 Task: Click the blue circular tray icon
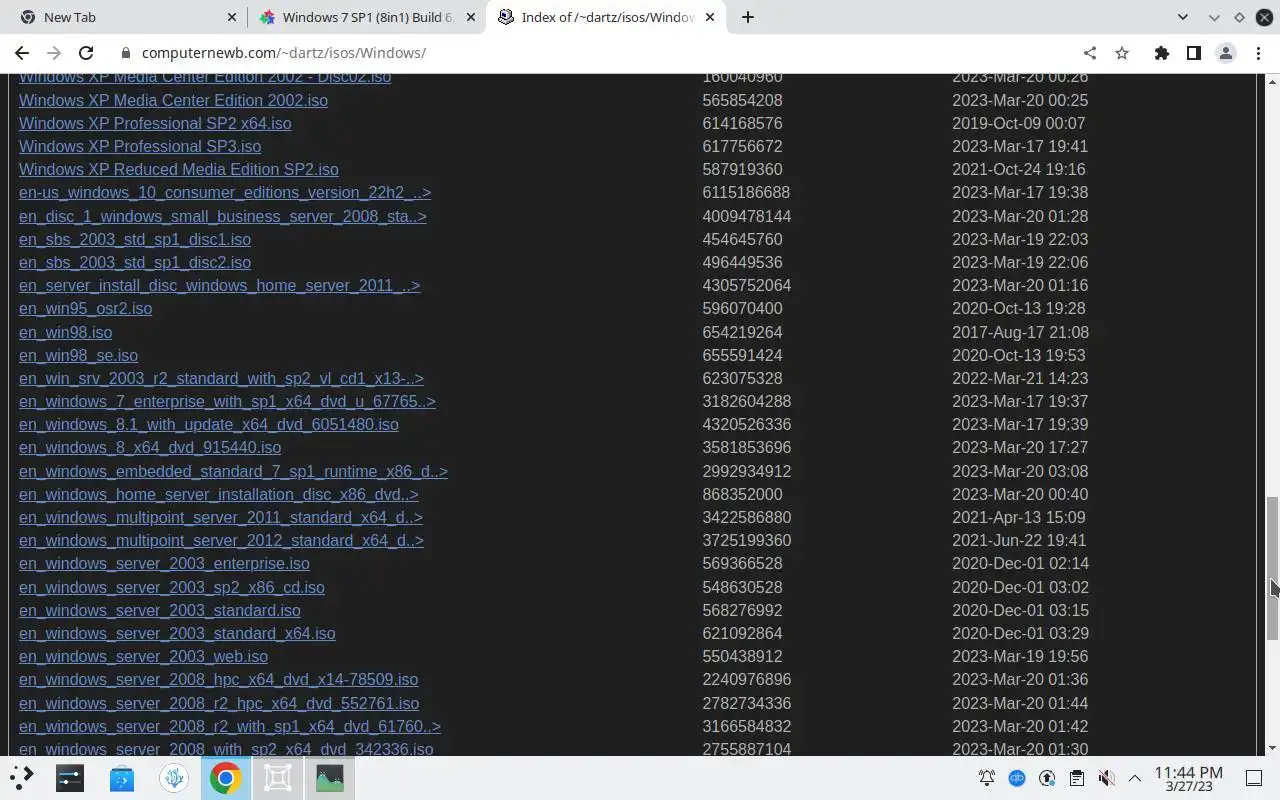1017,778
